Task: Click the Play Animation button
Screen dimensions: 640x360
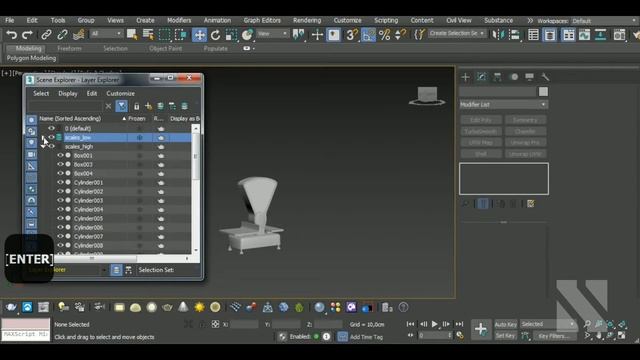Action: click(434, 324)
